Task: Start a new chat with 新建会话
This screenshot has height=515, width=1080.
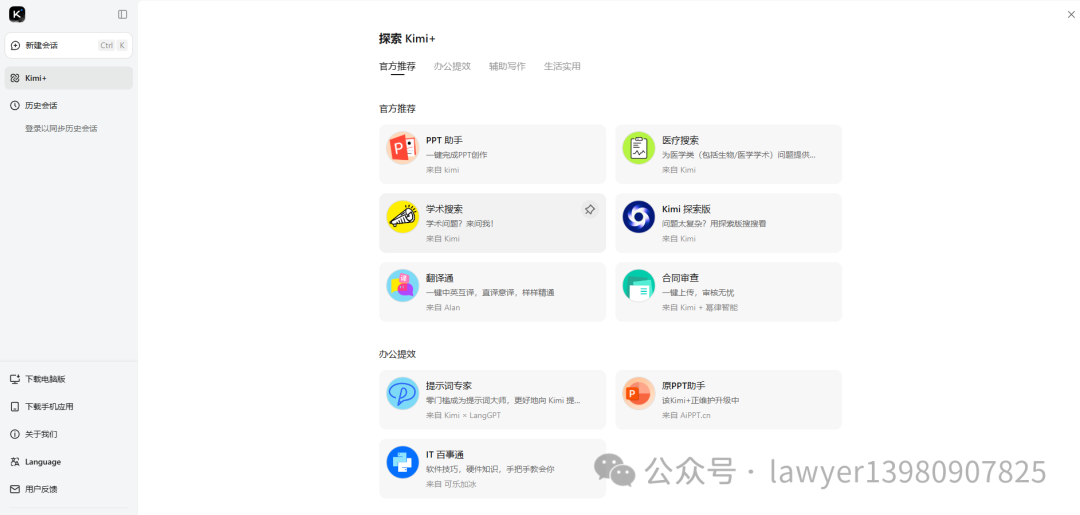Action: [x=68, y=45]
